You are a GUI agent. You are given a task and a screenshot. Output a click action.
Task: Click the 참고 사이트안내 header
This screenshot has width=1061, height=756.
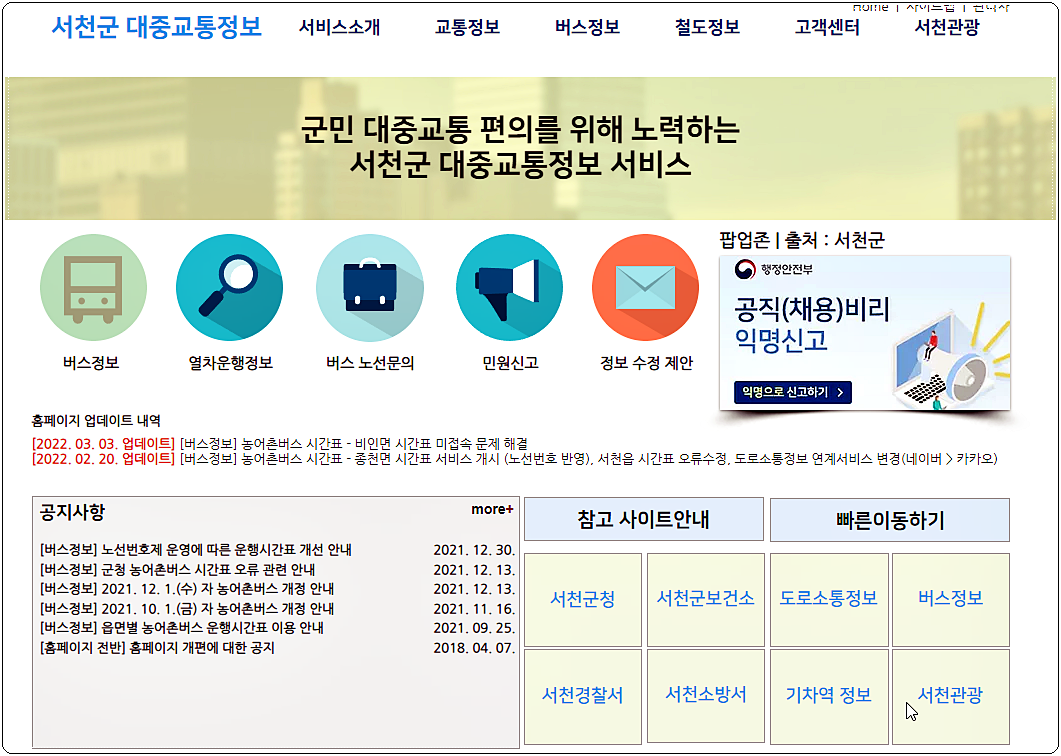click(644, 520)
